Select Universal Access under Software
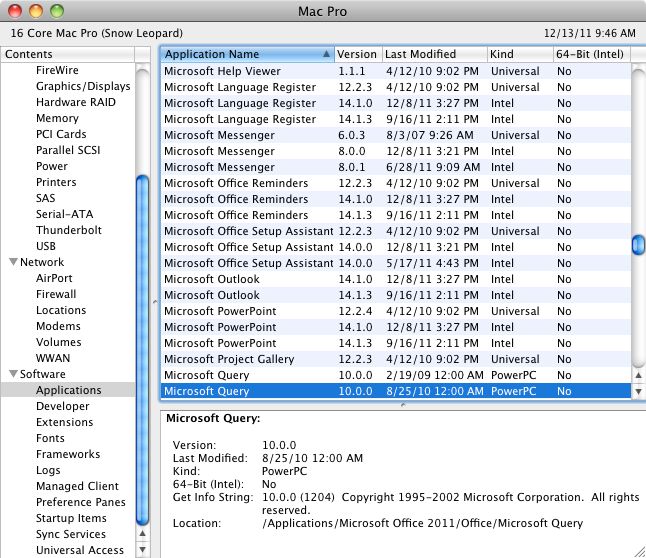The width and height of the screenshot is (646, 558). [x=80, y=550]
